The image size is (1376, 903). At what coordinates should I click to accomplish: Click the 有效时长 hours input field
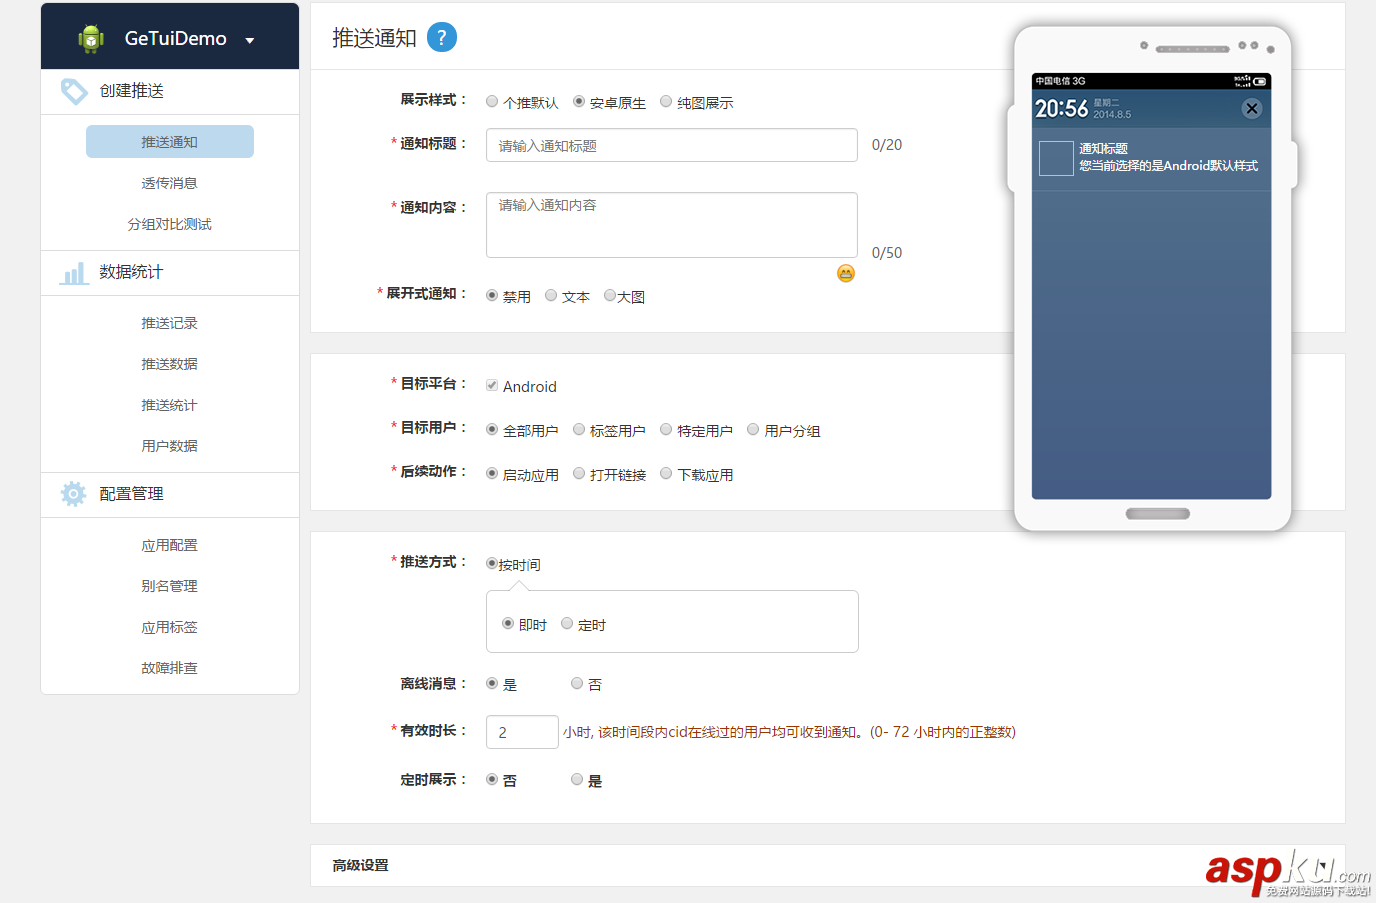(521, 731)
